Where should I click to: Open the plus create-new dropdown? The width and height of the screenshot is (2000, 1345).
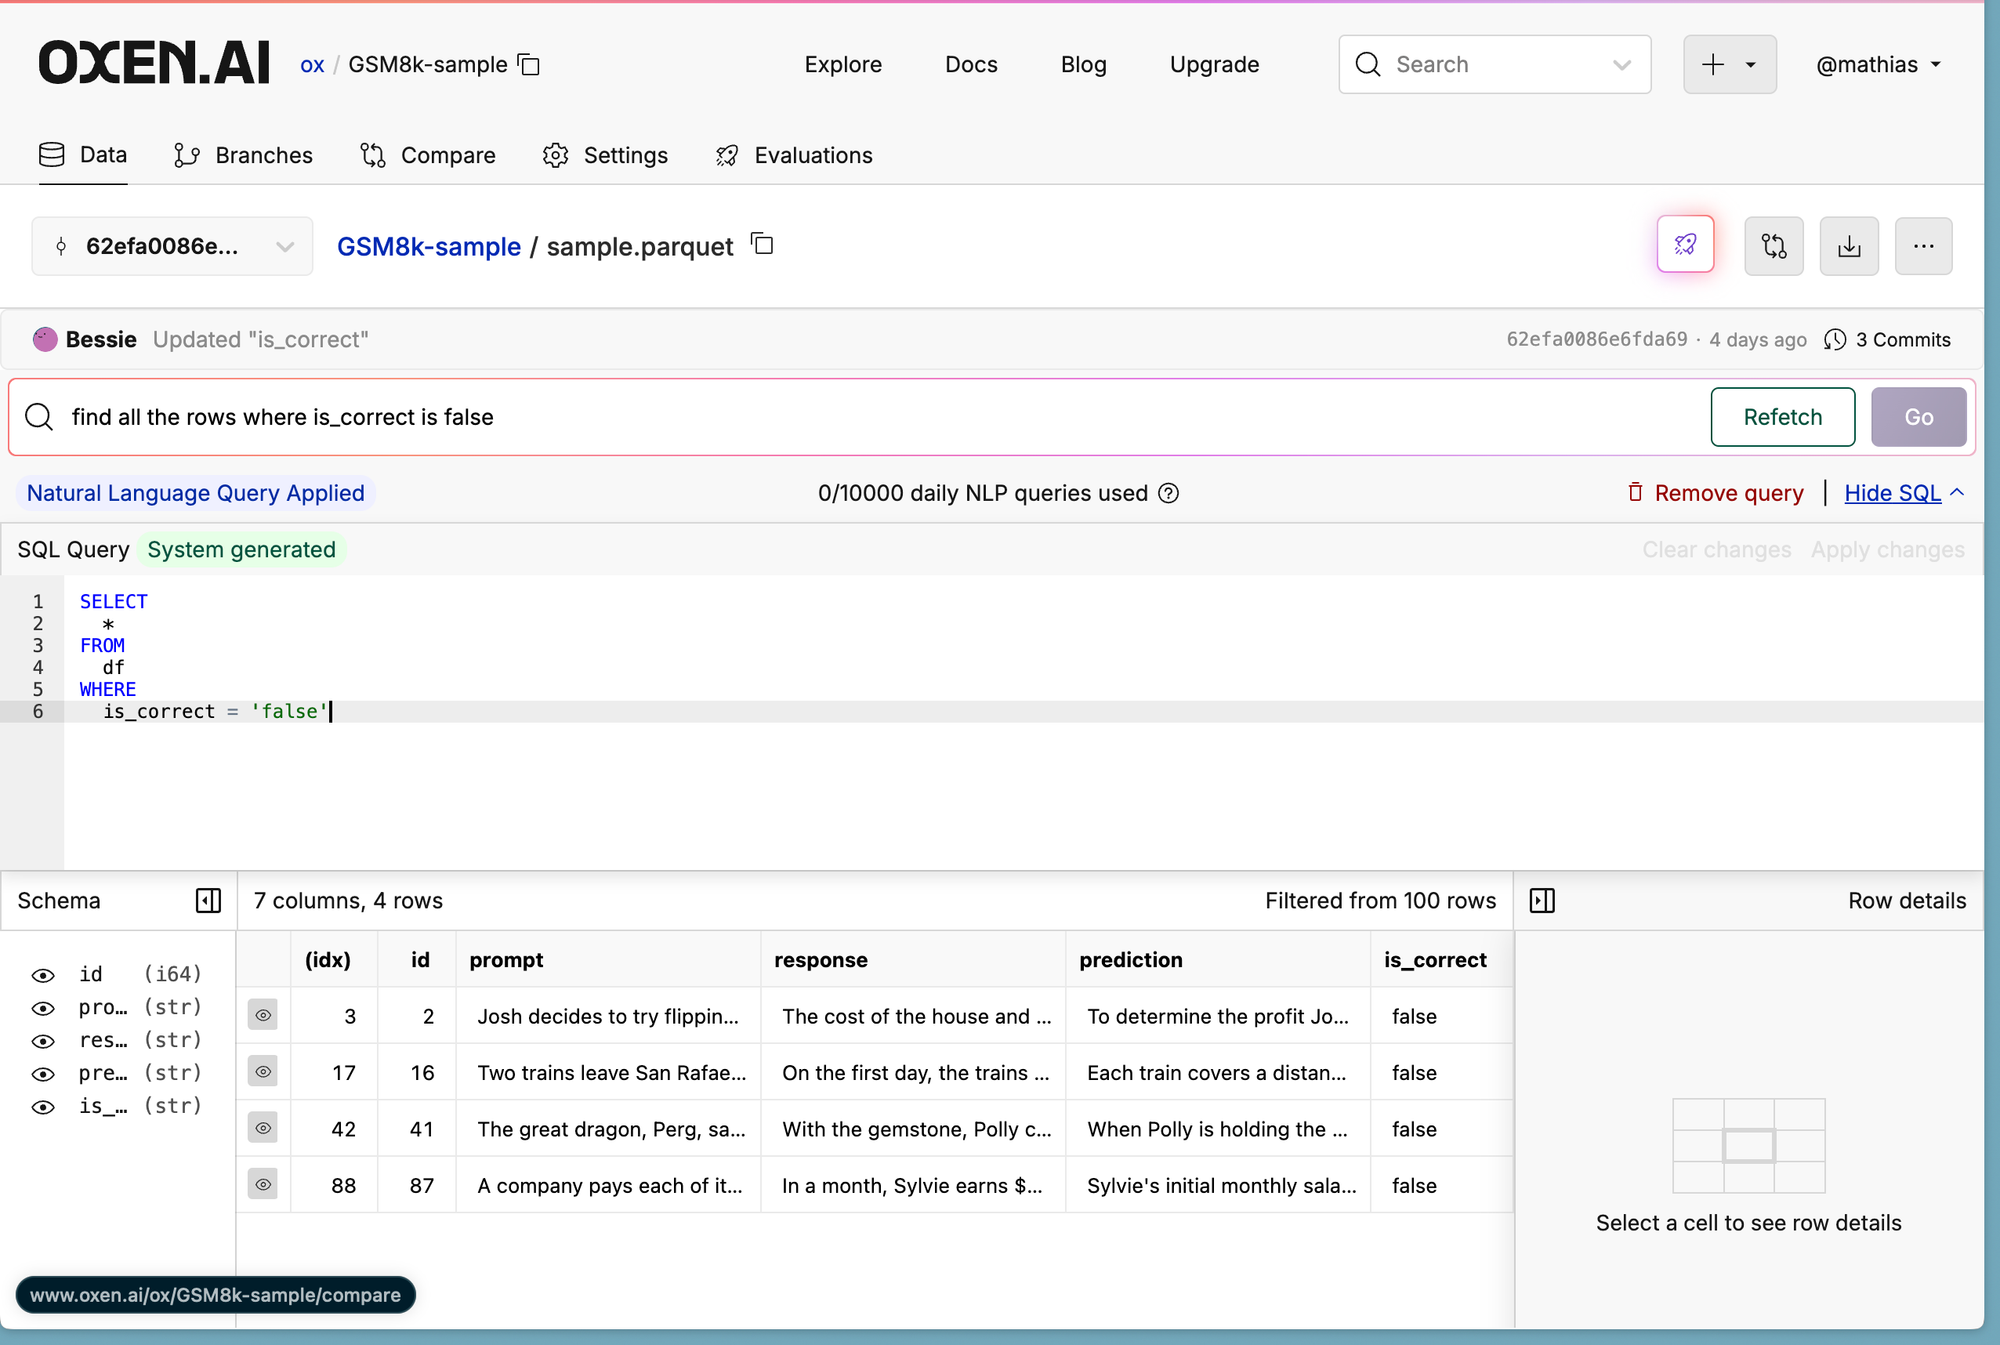pos(1729,65)
